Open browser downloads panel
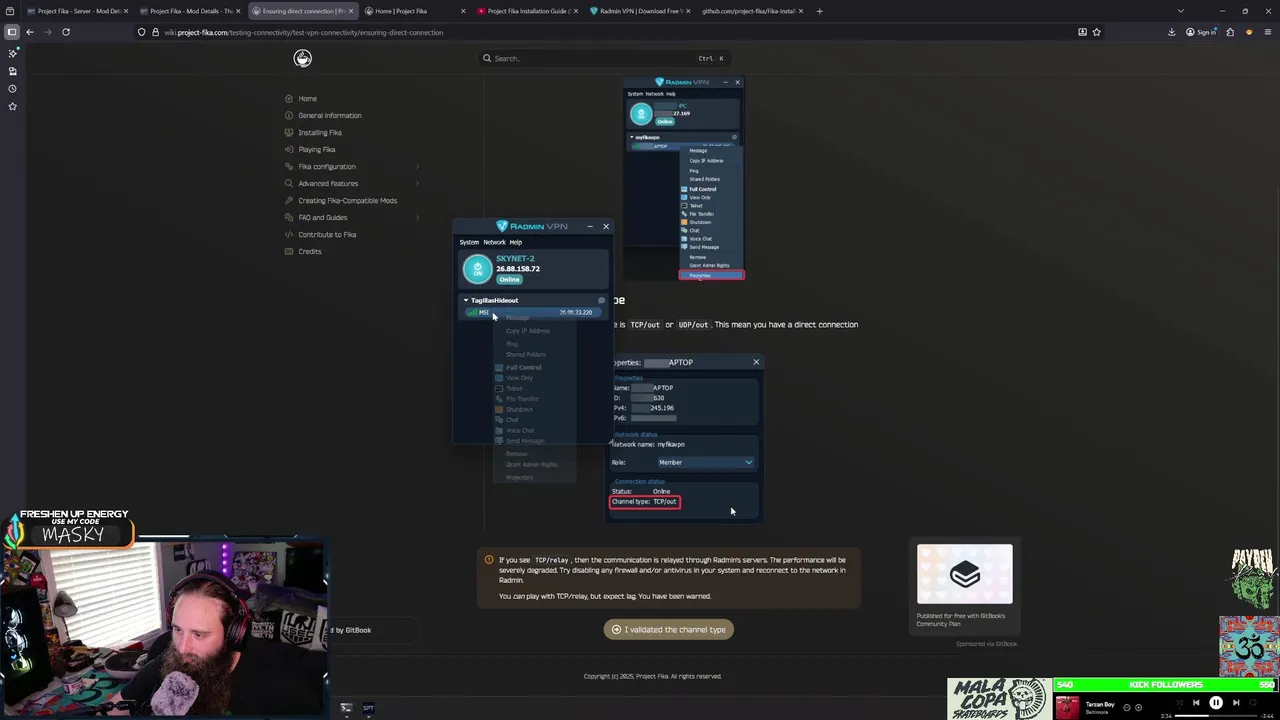The width and height of the screenshot is (1280, 720). (x=1172, y=32)
